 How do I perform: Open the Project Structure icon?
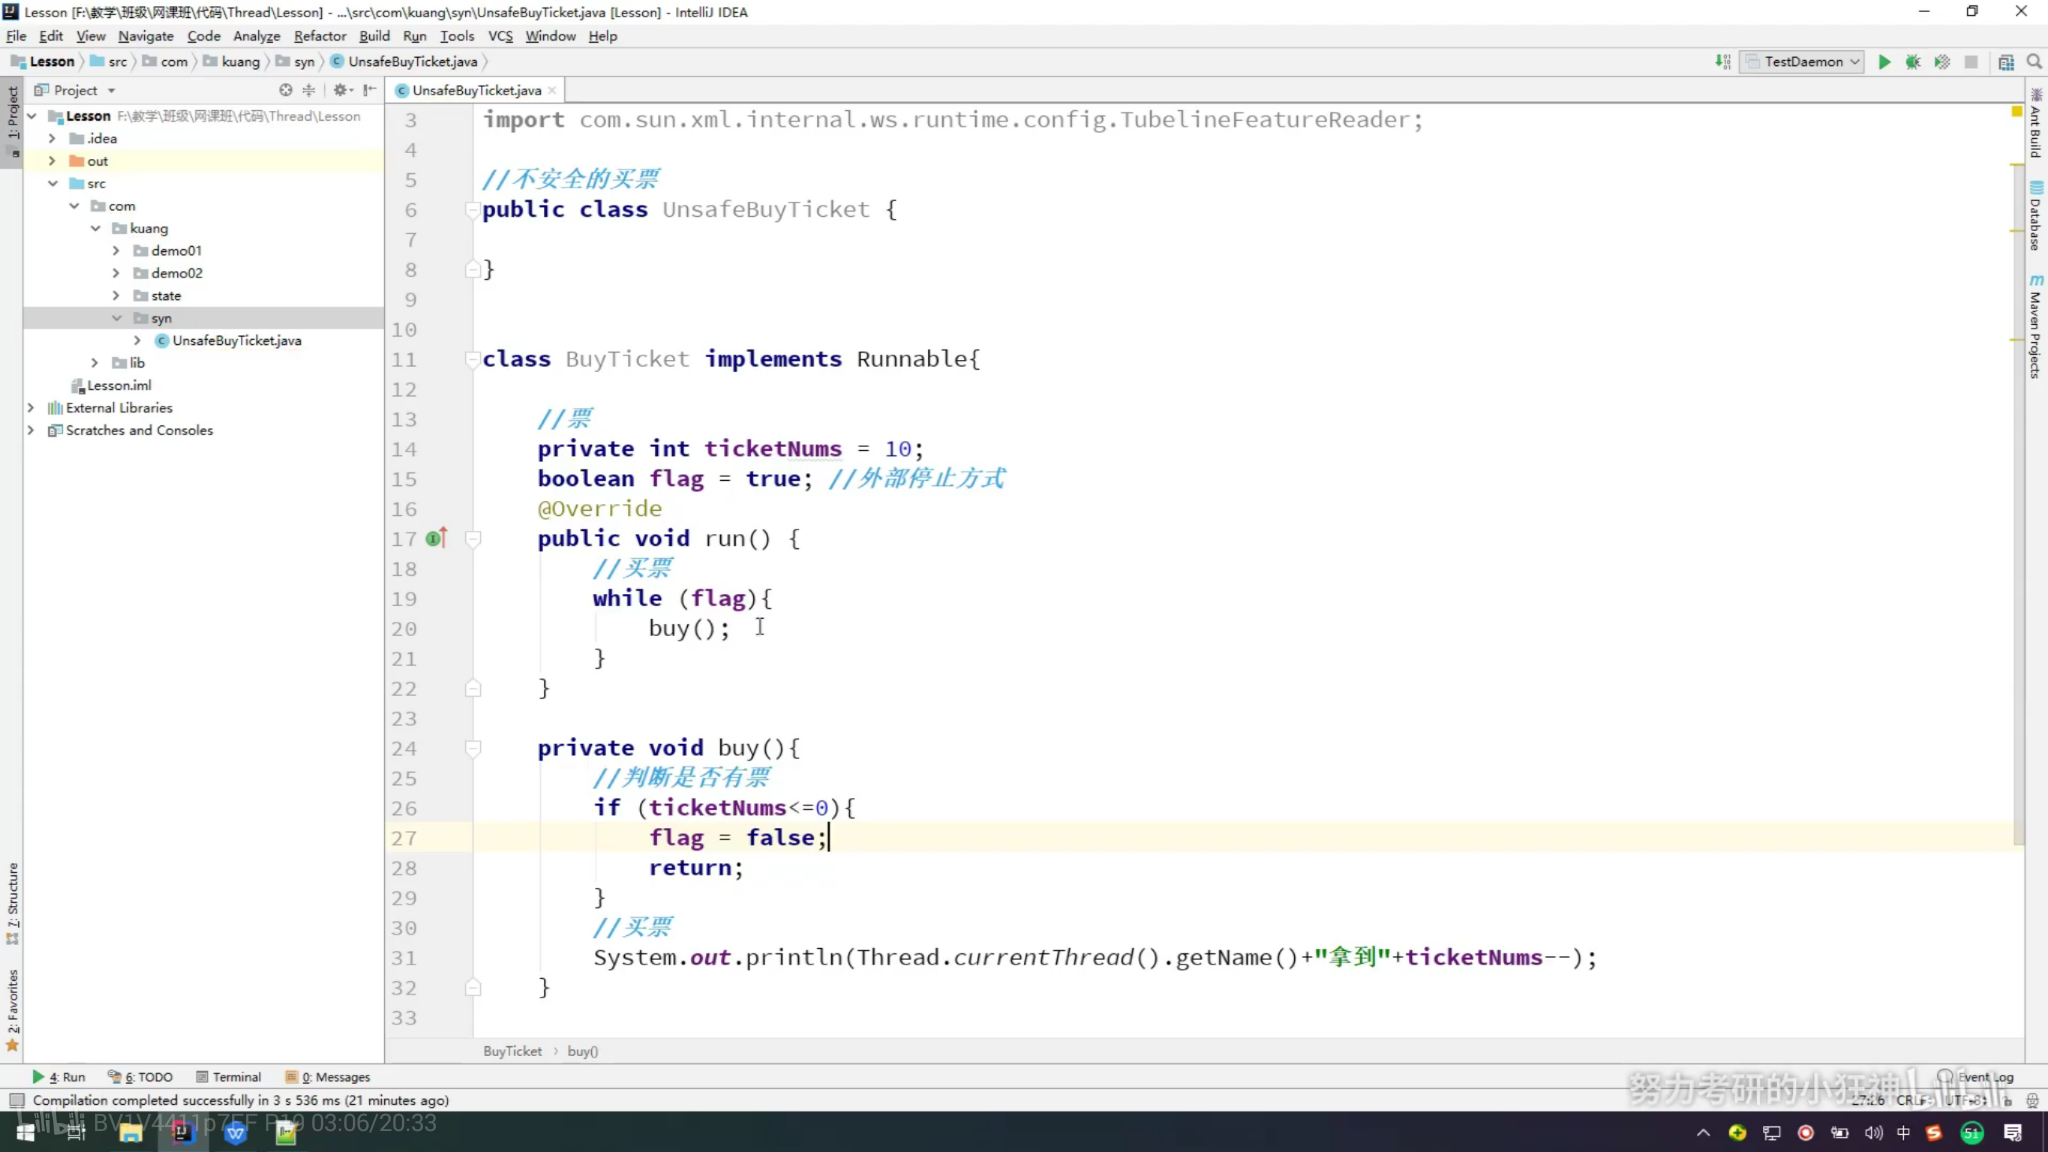point(2006,62)
